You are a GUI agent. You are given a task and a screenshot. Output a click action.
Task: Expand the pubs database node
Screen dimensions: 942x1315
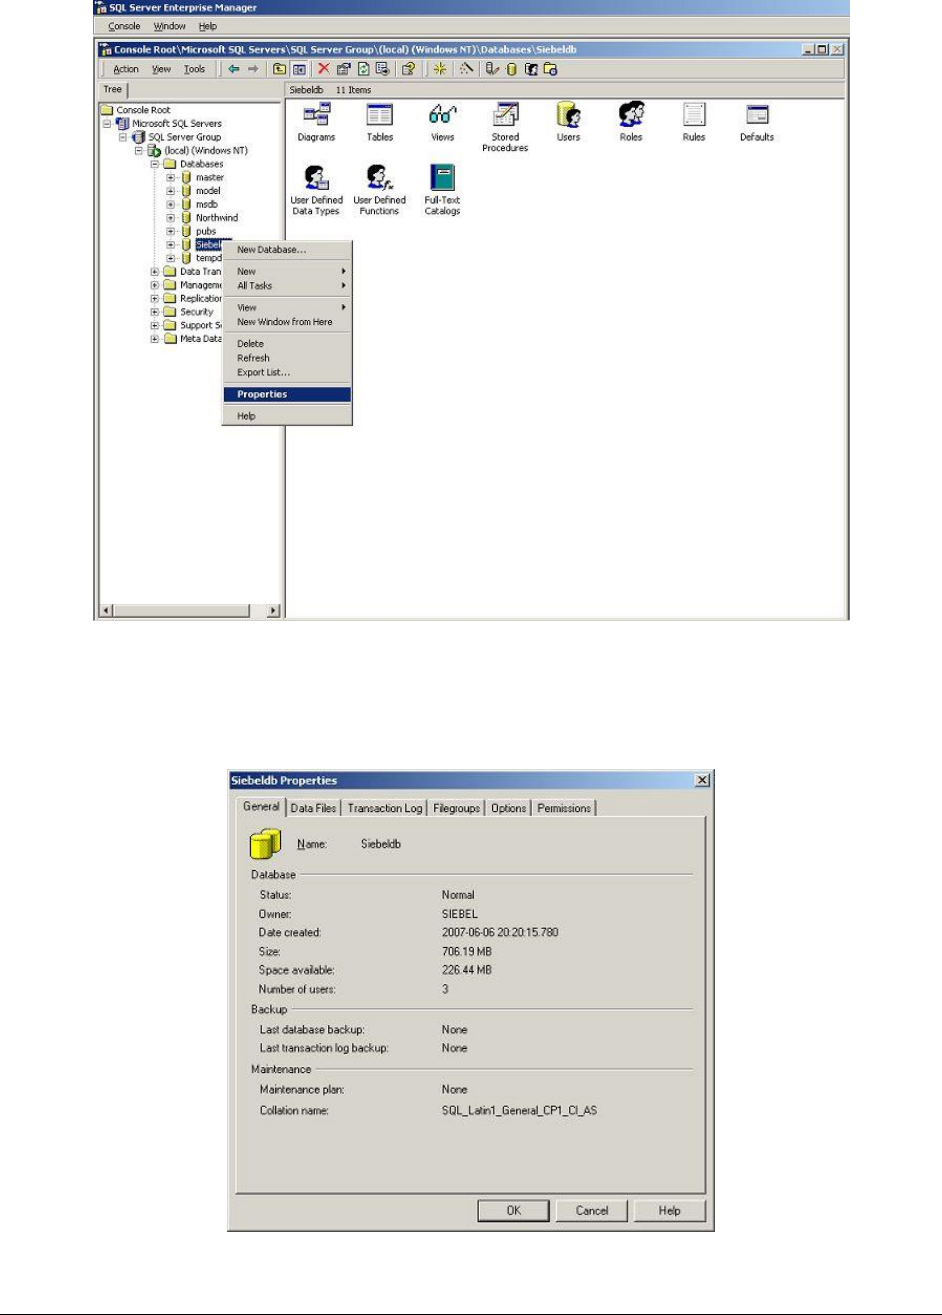tap(171, 231)
